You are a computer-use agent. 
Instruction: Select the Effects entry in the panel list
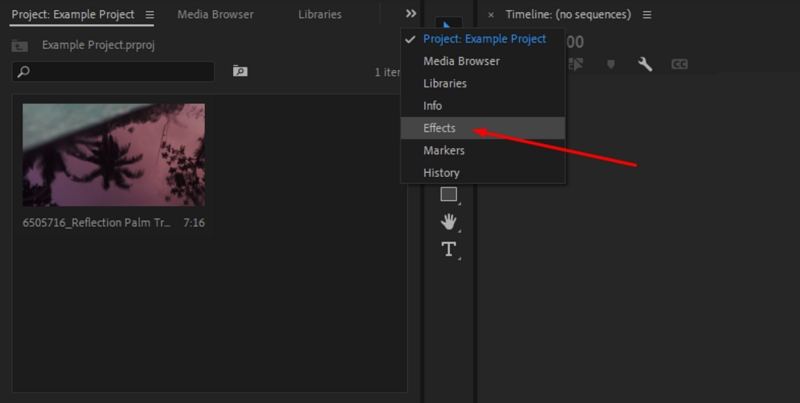click(482, 128)
